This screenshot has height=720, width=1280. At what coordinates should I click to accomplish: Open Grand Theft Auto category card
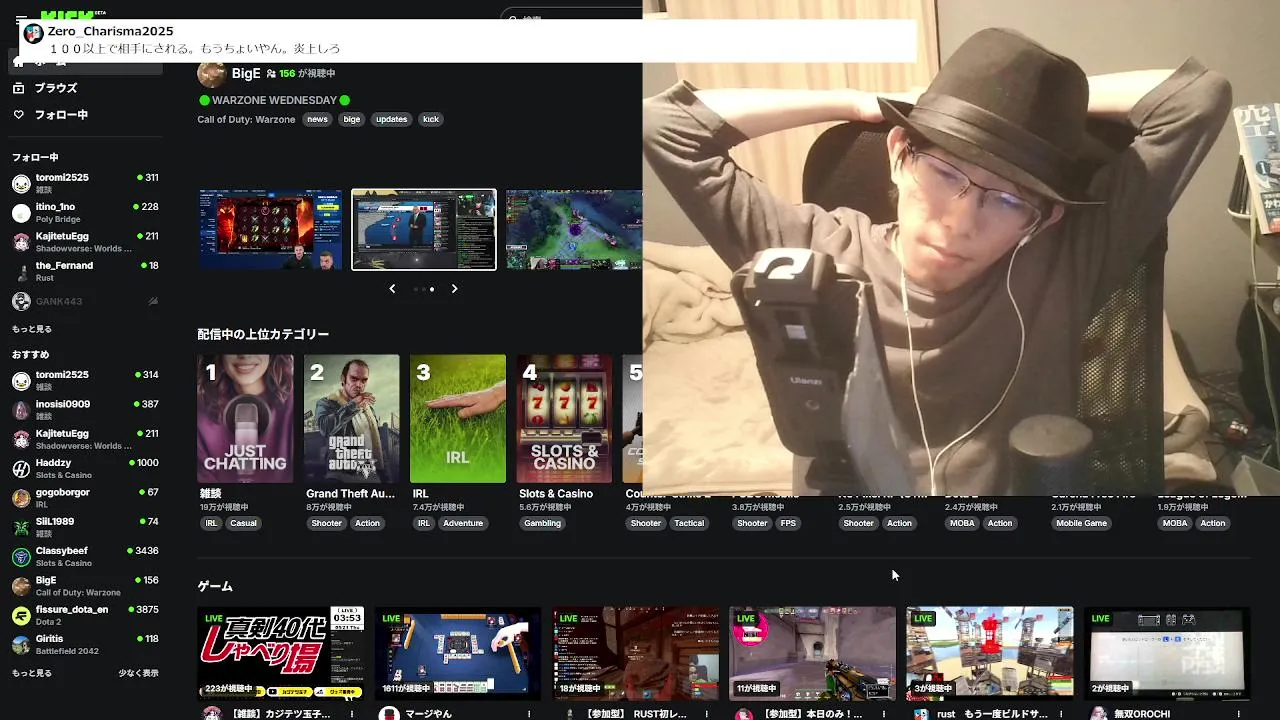click(352, 418)
